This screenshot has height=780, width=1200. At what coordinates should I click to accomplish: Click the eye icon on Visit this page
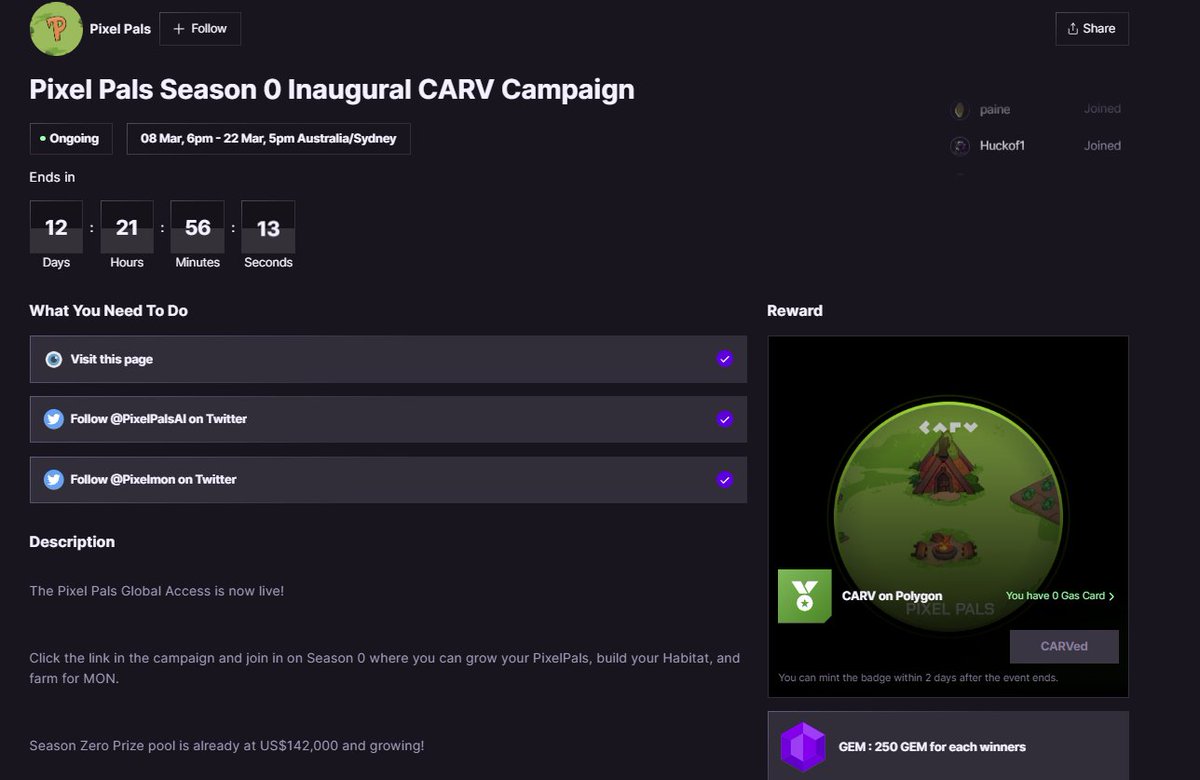click(x=54, y=359)
